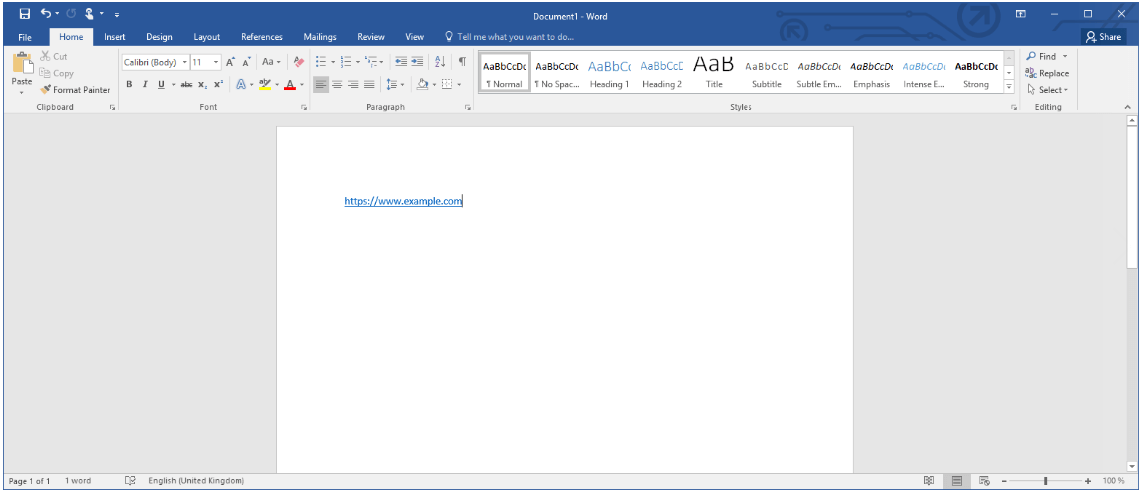Open the Font dialog launcher
1142x494 pixels.
[304, 107]
